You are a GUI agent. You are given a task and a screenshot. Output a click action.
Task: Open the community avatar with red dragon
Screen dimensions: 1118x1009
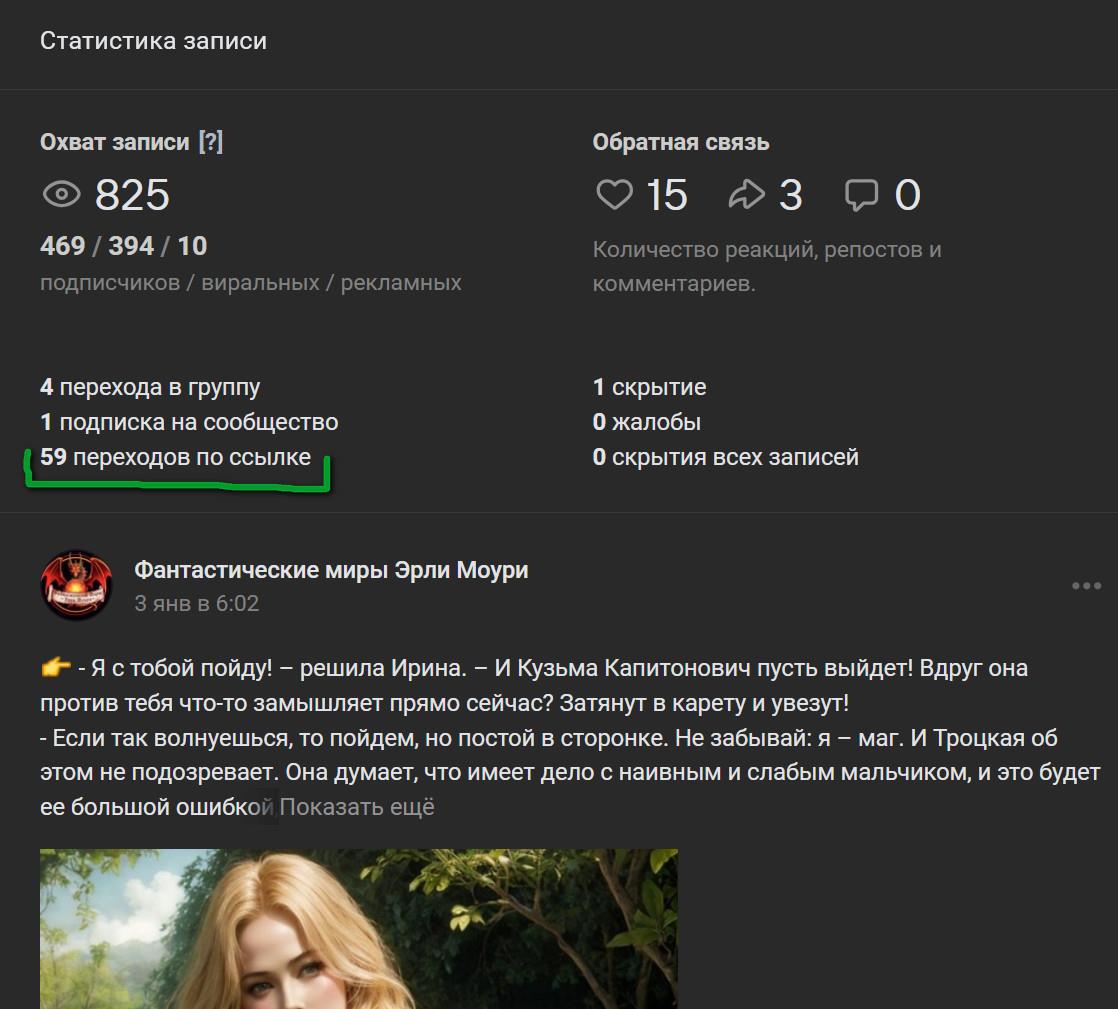[76, 585]
